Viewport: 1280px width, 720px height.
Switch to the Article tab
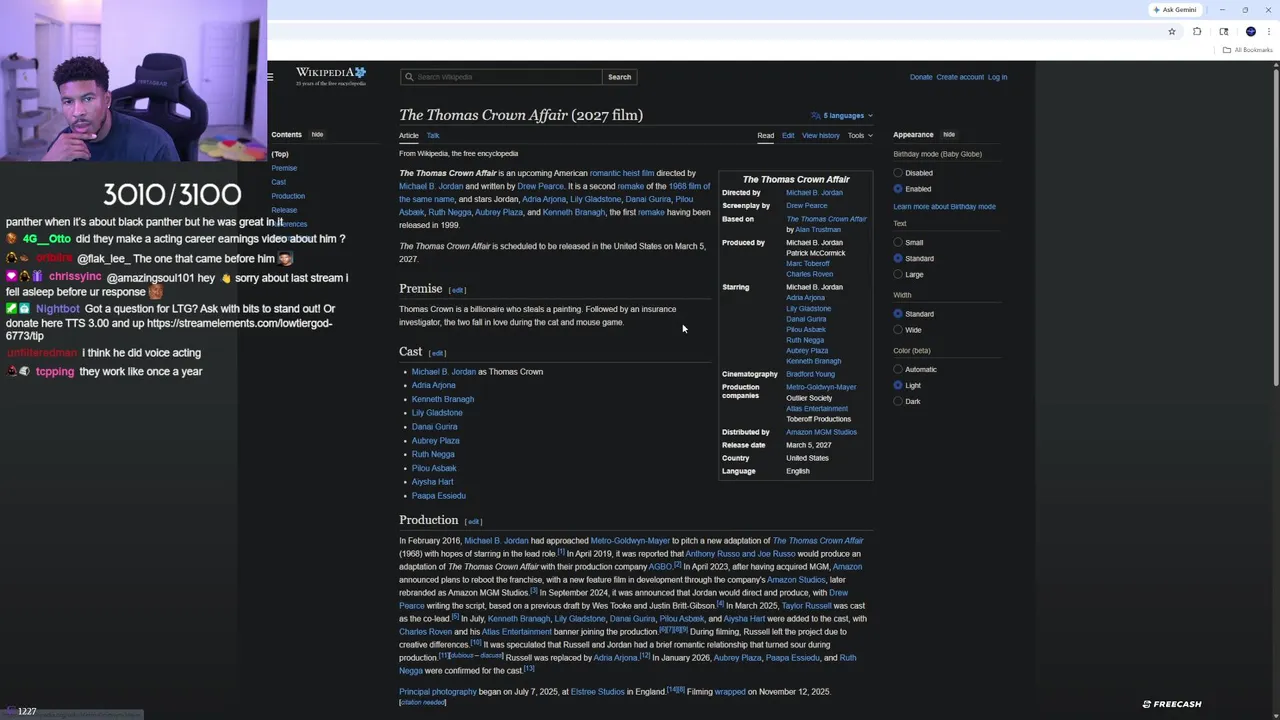pos(409,136)
